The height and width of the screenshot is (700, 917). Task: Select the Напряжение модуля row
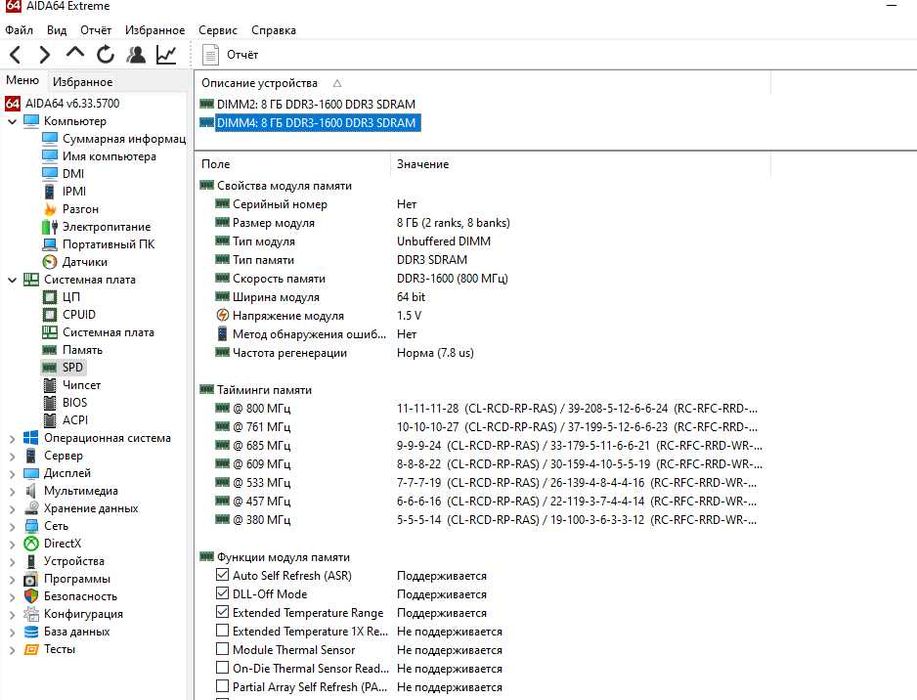click(319, 316)
